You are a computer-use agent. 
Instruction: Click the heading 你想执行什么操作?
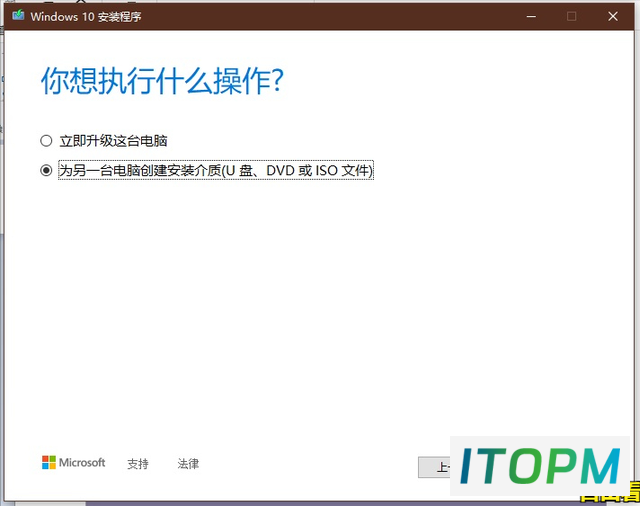(x=162, y=81)
